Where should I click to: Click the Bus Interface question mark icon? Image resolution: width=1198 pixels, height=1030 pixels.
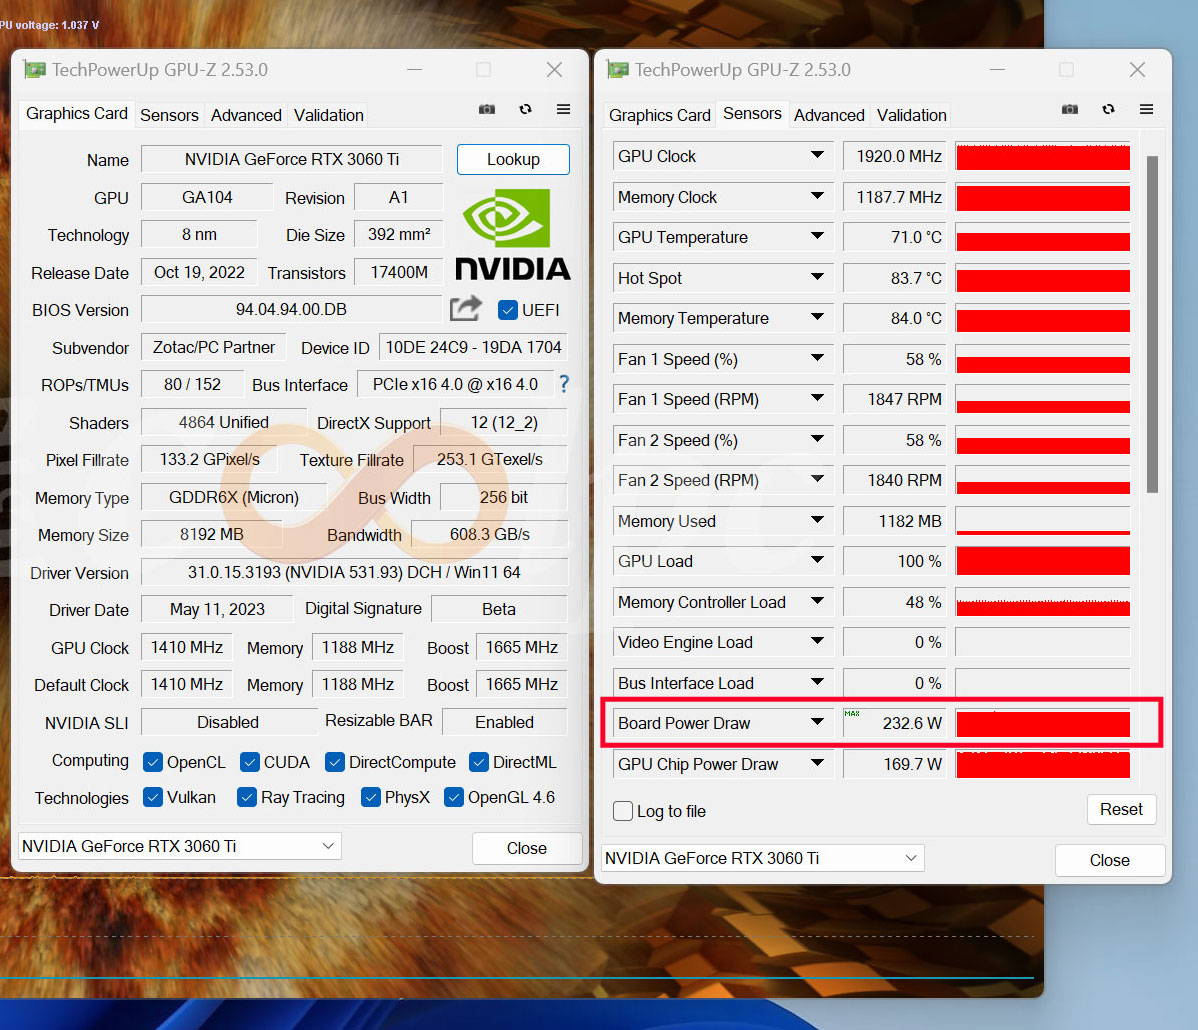tap(564, 384)
